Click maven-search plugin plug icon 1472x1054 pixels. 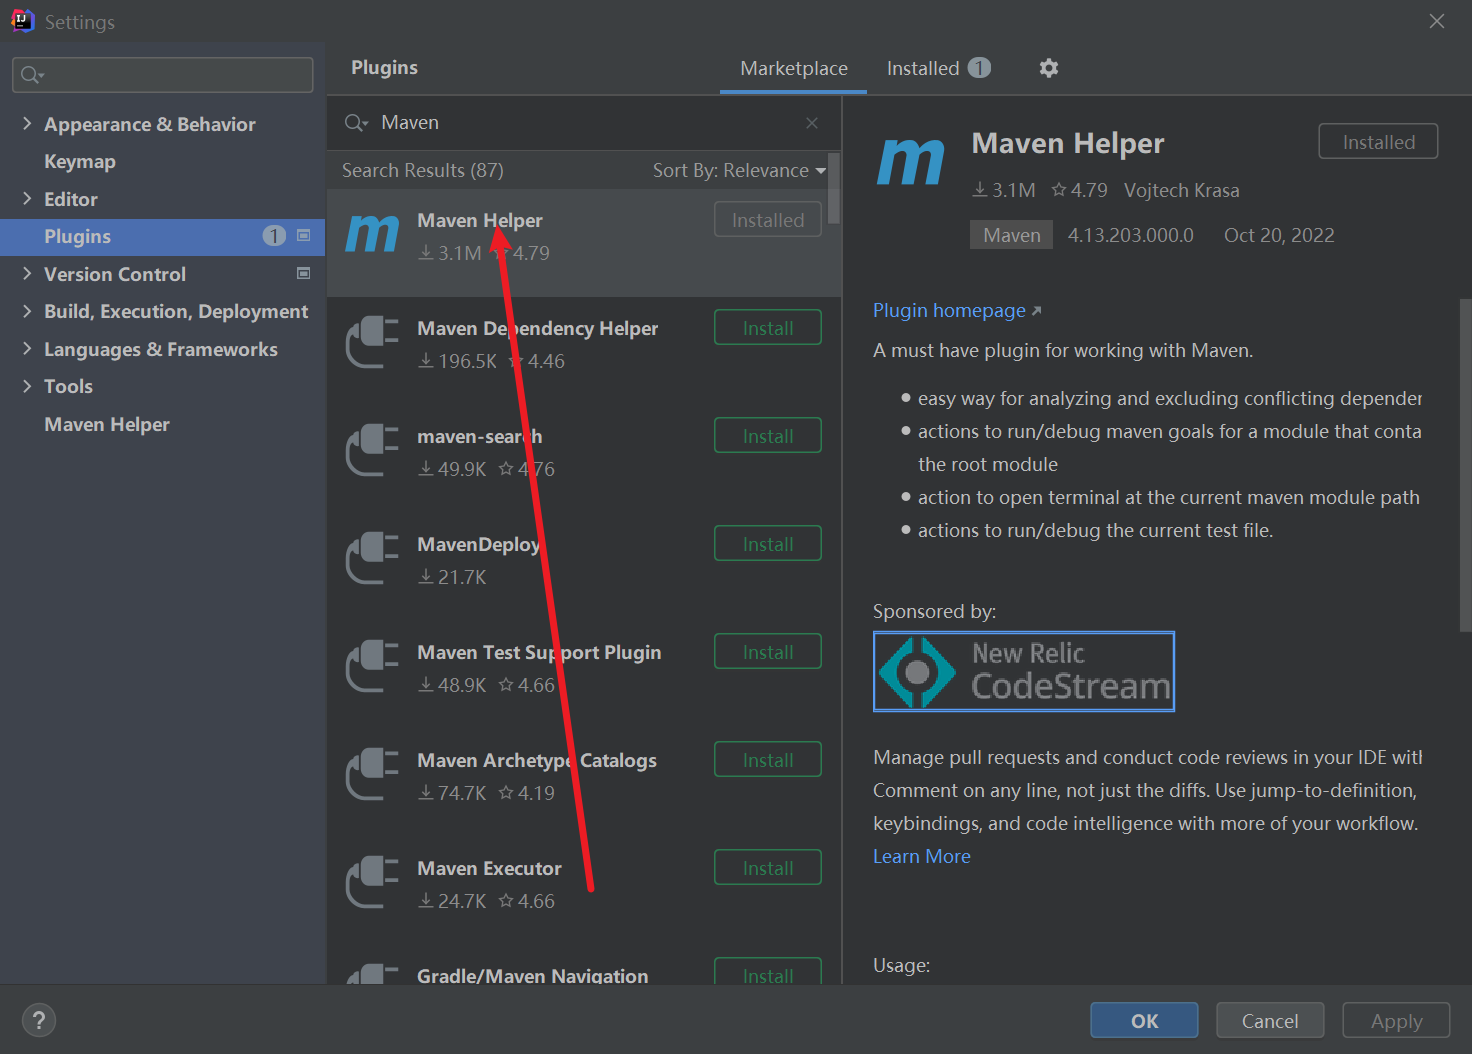pyautogui.click(x=372, y=450)
